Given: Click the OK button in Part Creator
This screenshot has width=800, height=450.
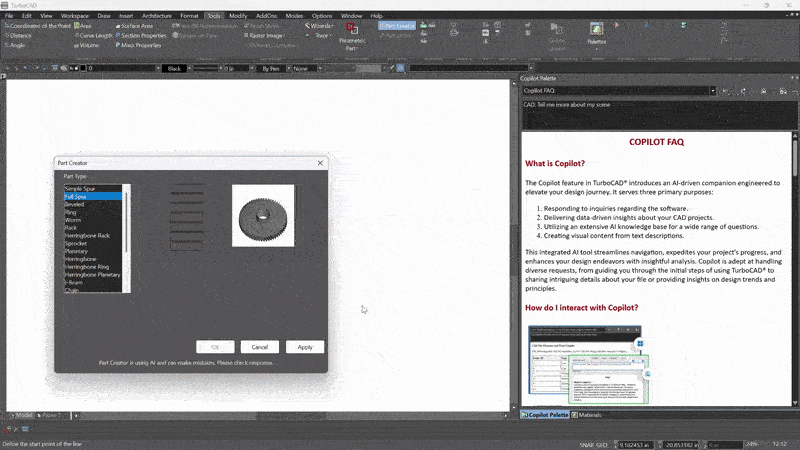Looking at the screenshot, I should click(215, 347).
